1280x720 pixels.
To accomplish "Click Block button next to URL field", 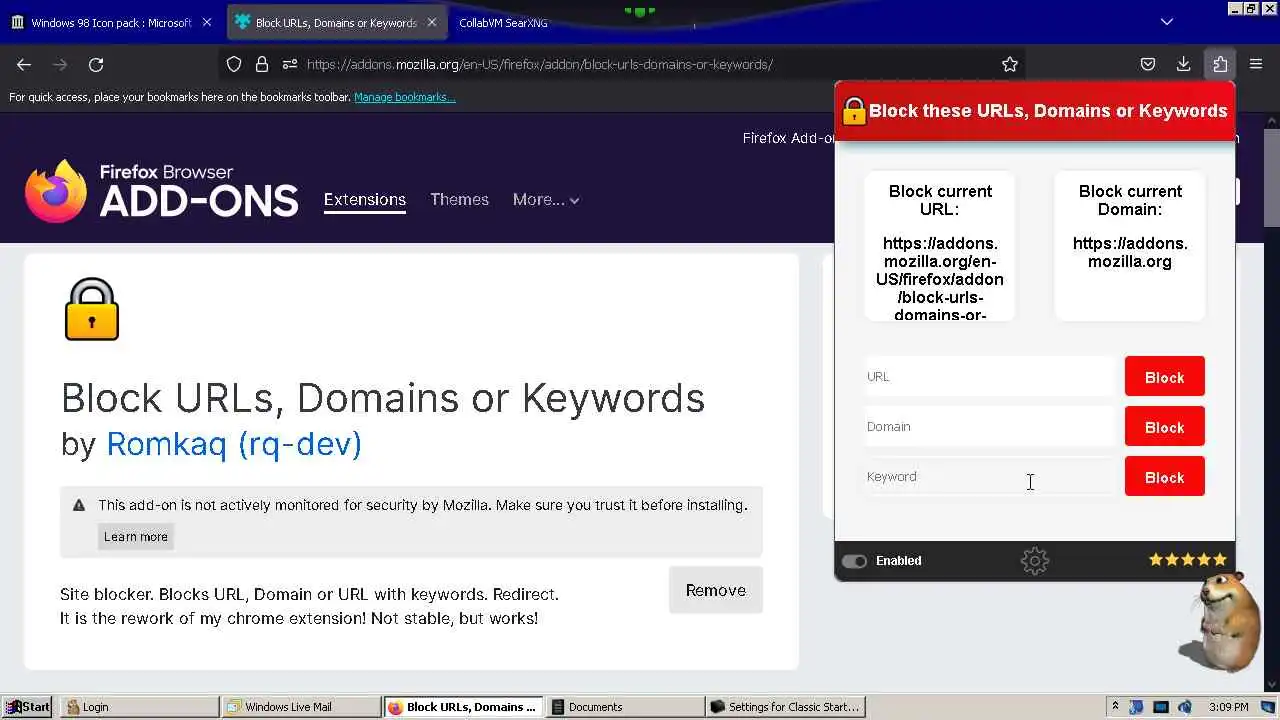I will pyautogui.click(x=1164, y=377).
